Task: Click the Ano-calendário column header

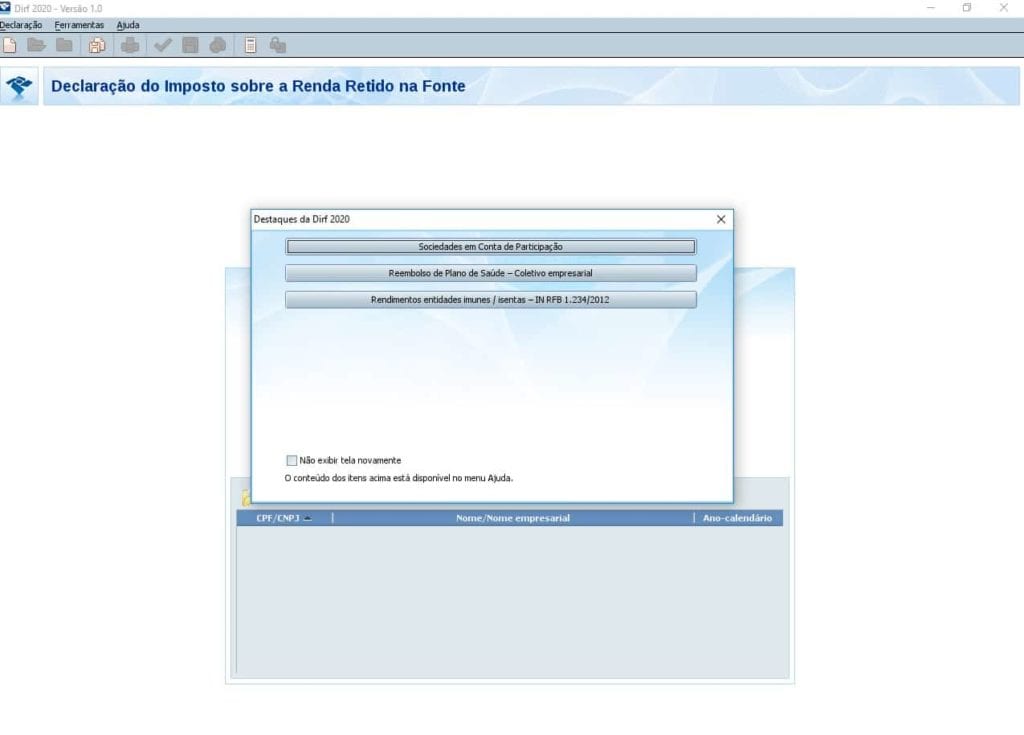Action: 737,518
